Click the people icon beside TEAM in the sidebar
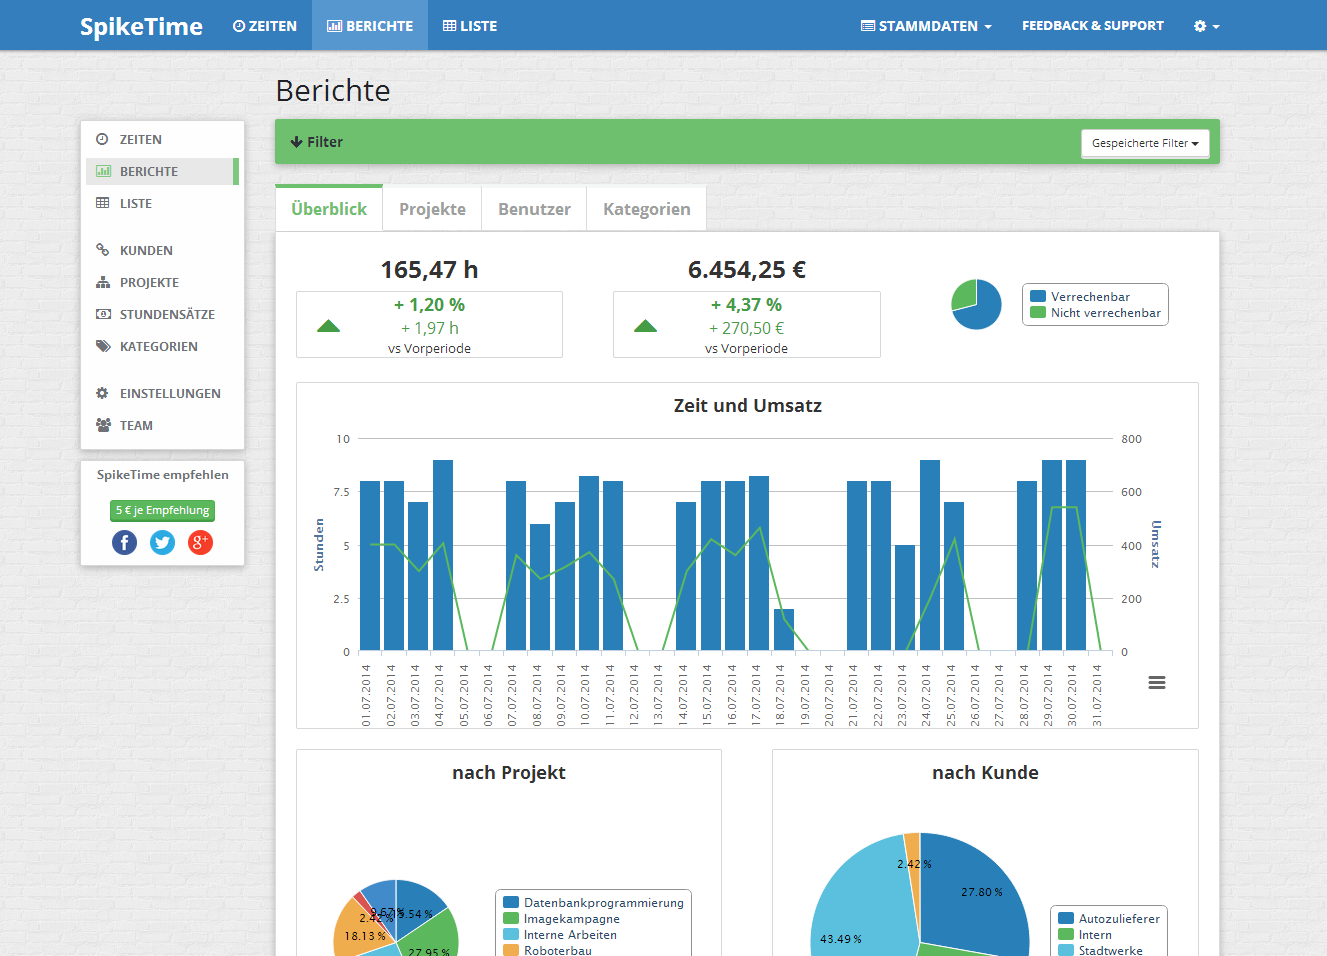 (103, 425)
